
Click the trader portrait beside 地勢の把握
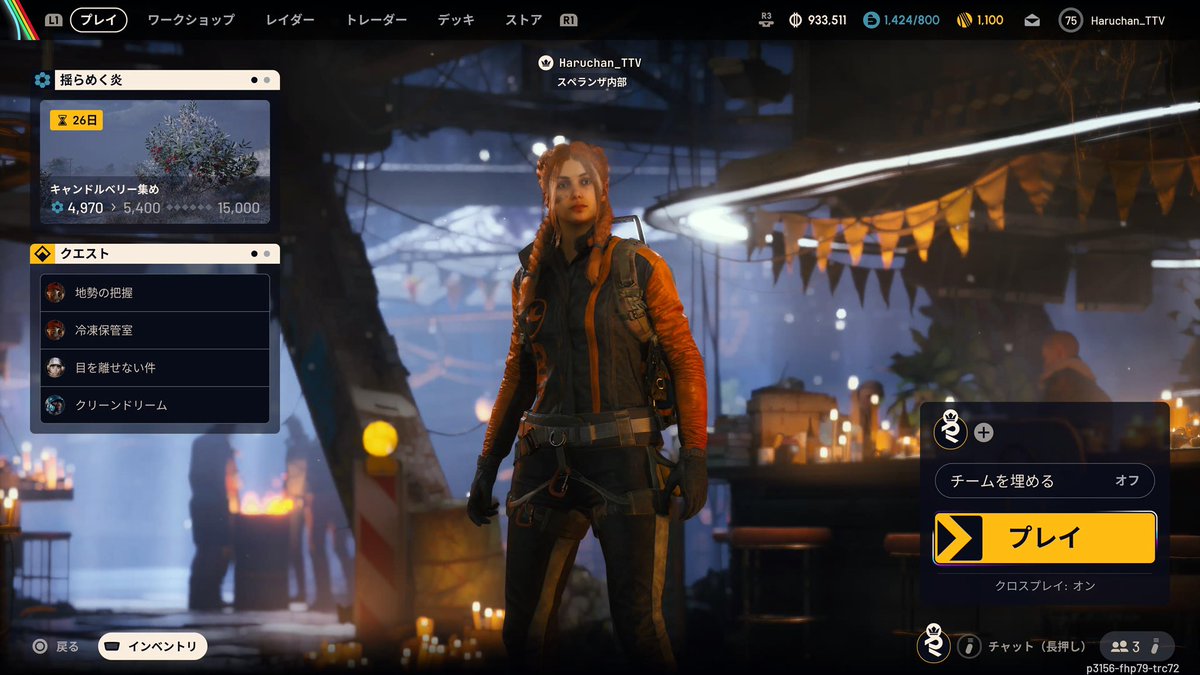[56, 293]
